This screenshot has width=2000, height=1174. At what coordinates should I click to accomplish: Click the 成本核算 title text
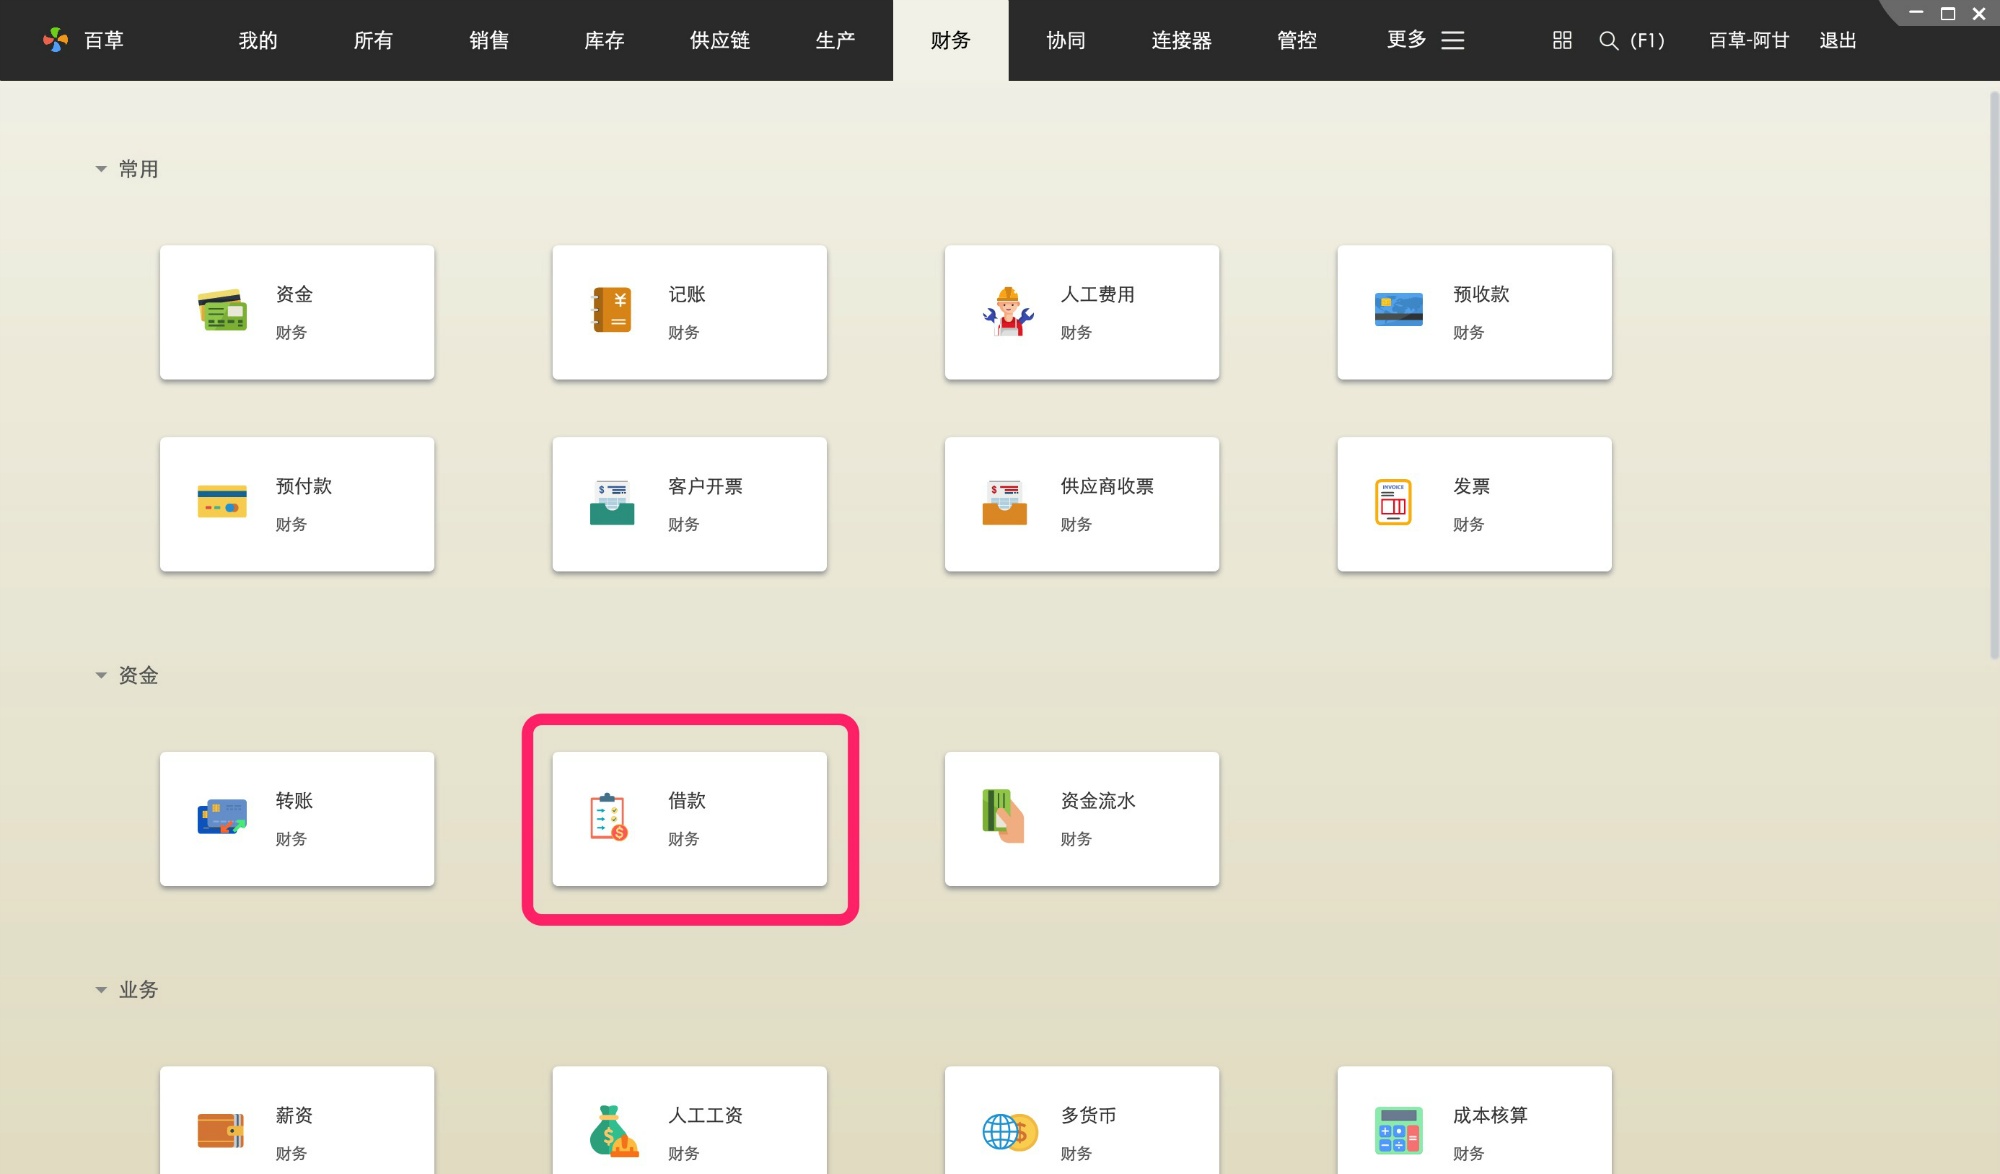tap(1490, 1115)
